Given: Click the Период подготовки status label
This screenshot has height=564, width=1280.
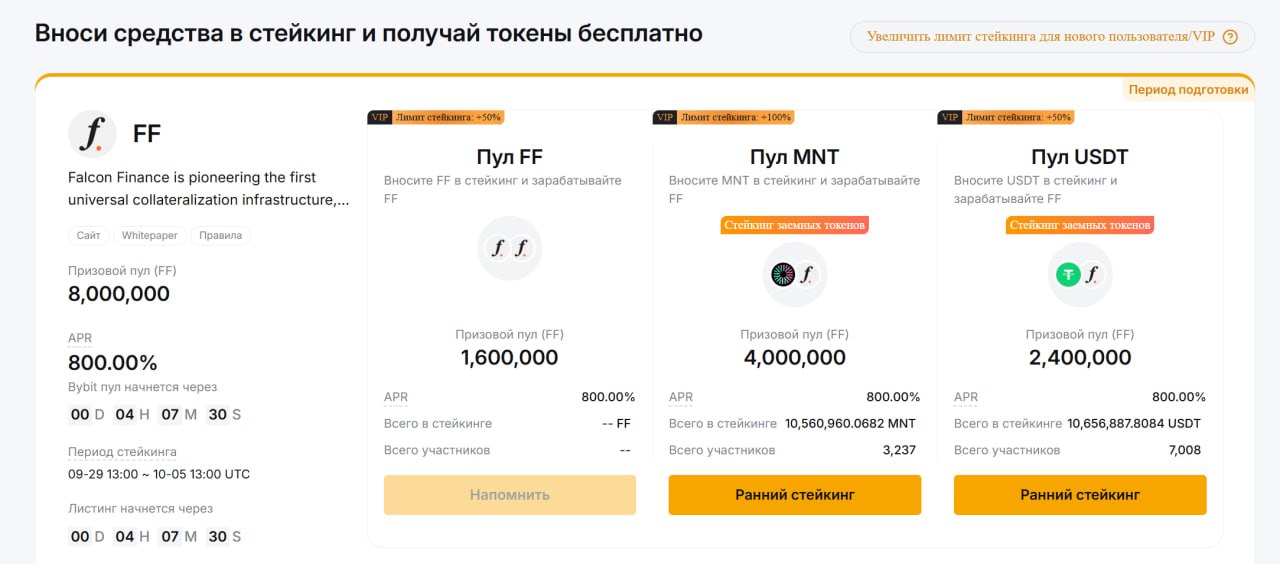Looking at the screenshot, I should click(1188, 89).
